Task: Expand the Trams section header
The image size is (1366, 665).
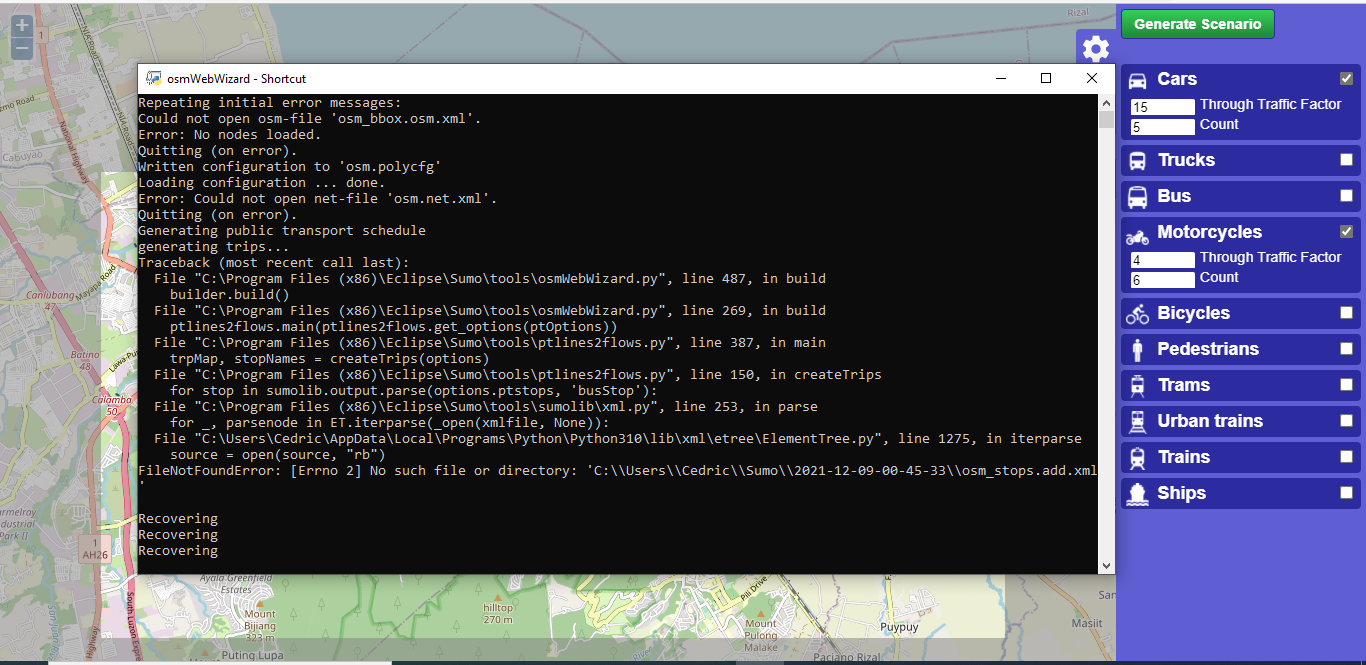Action: pyautogui.click(x=1184, y=385)
